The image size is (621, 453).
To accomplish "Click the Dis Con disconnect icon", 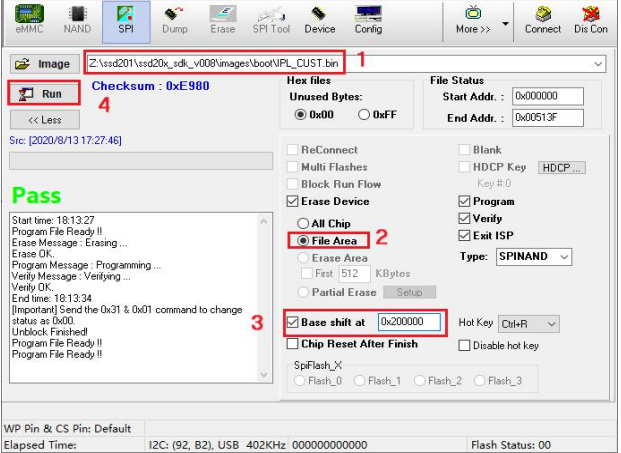I will pos(591,21).
